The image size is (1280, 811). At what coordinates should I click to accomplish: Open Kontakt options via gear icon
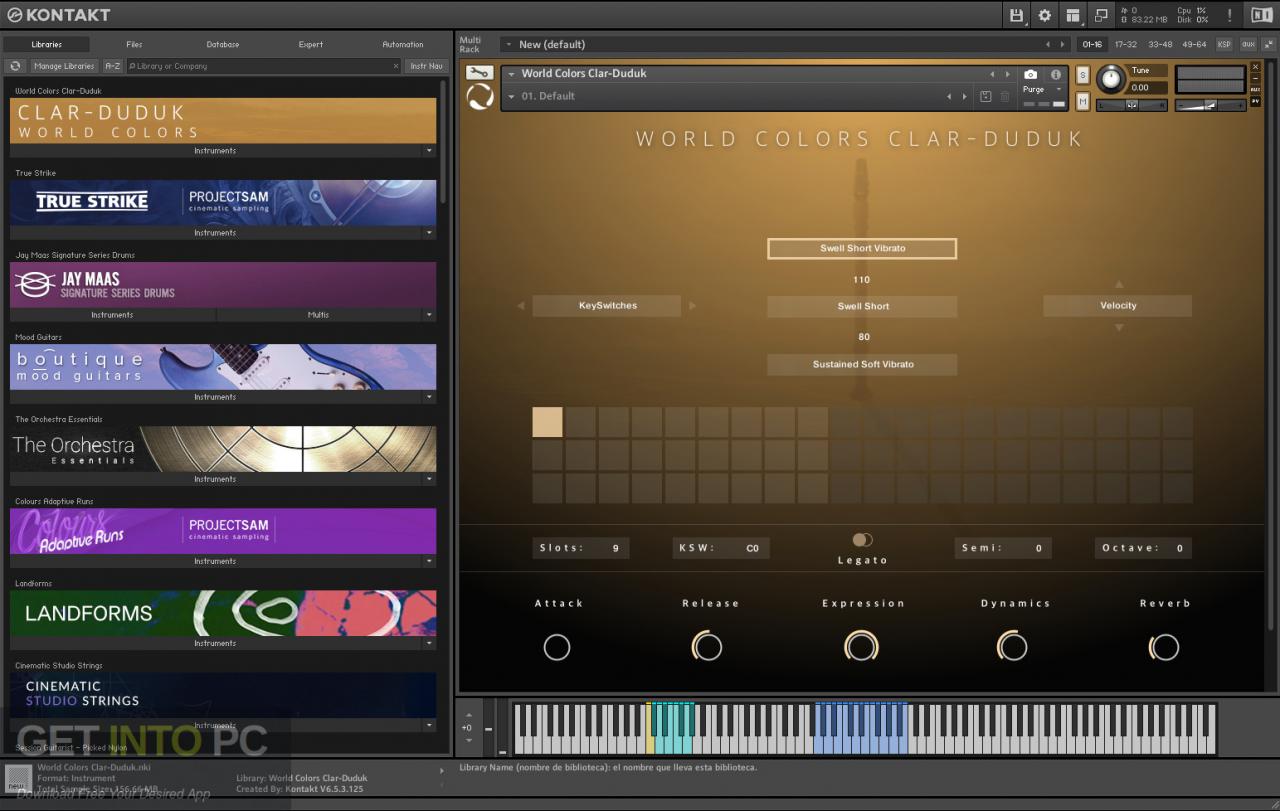click(x=1045, y=15)
